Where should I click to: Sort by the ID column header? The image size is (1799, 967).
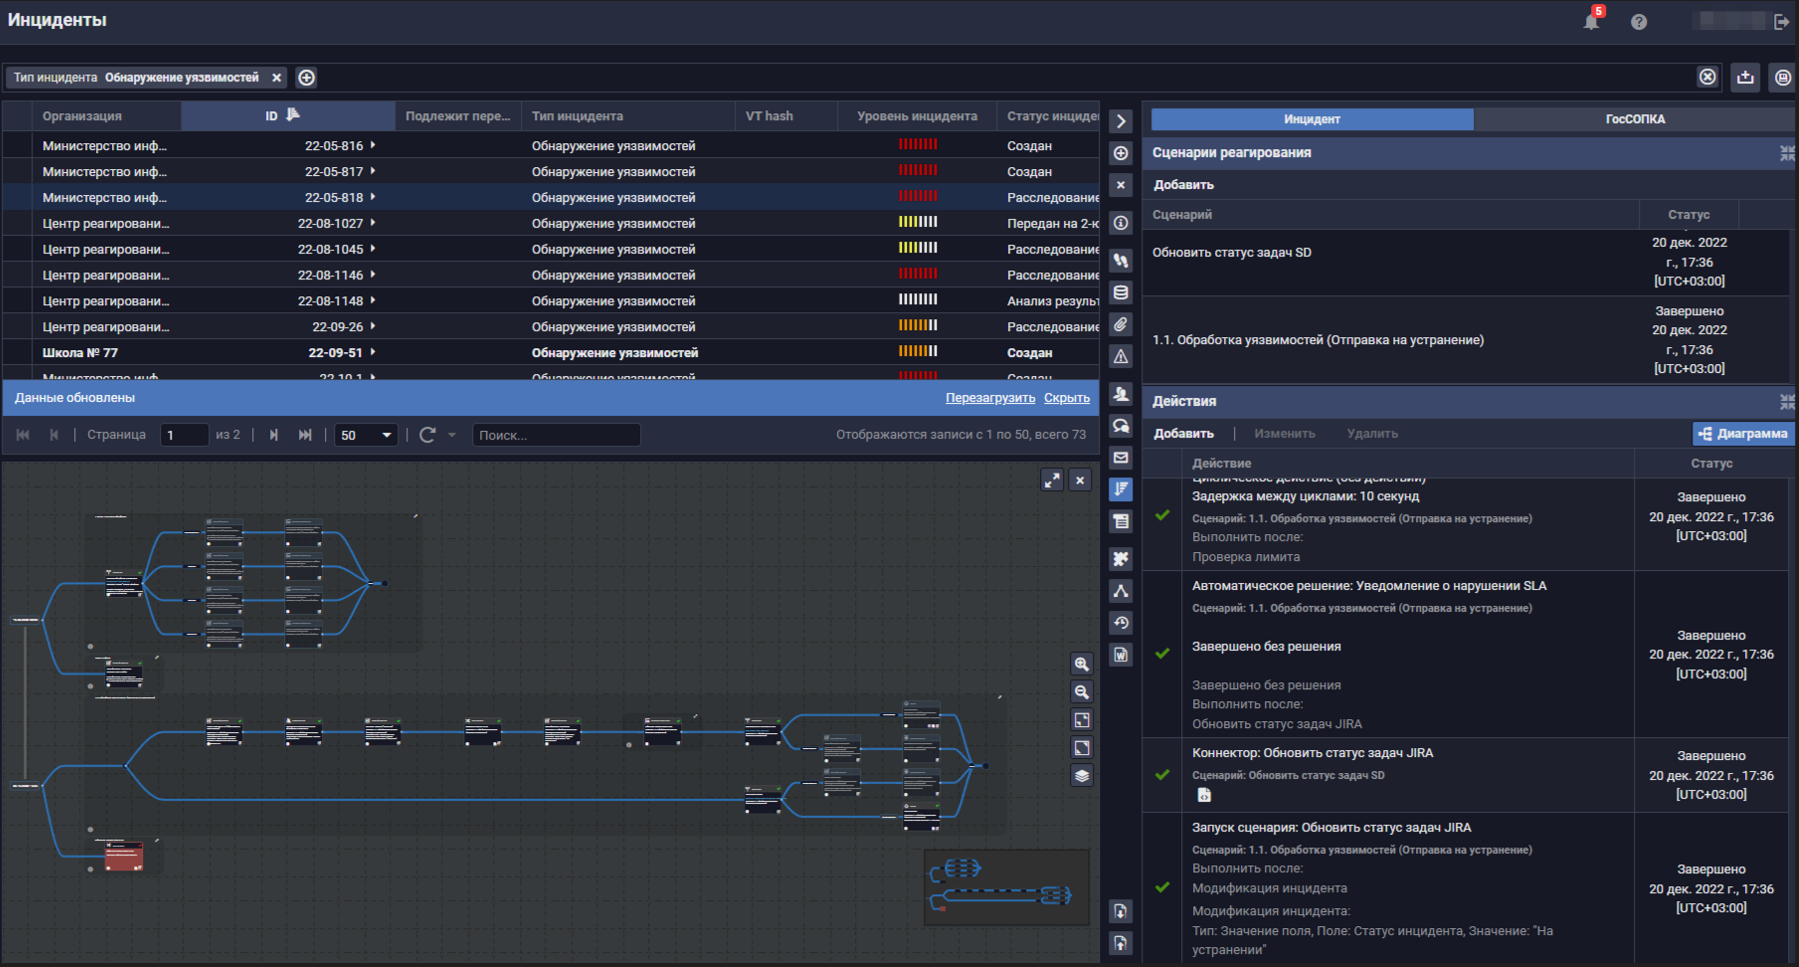[272, 116]
